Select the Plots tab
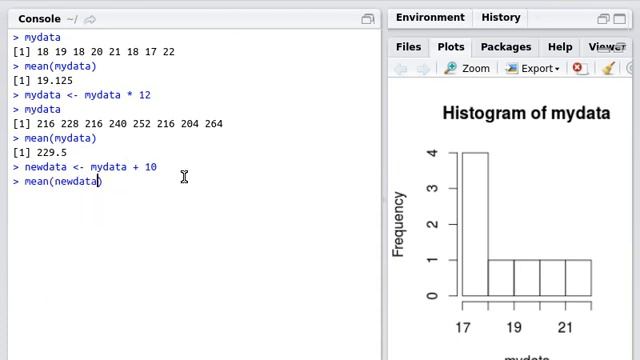This screenshot has width=640, height=360. [x=451, y=47]
